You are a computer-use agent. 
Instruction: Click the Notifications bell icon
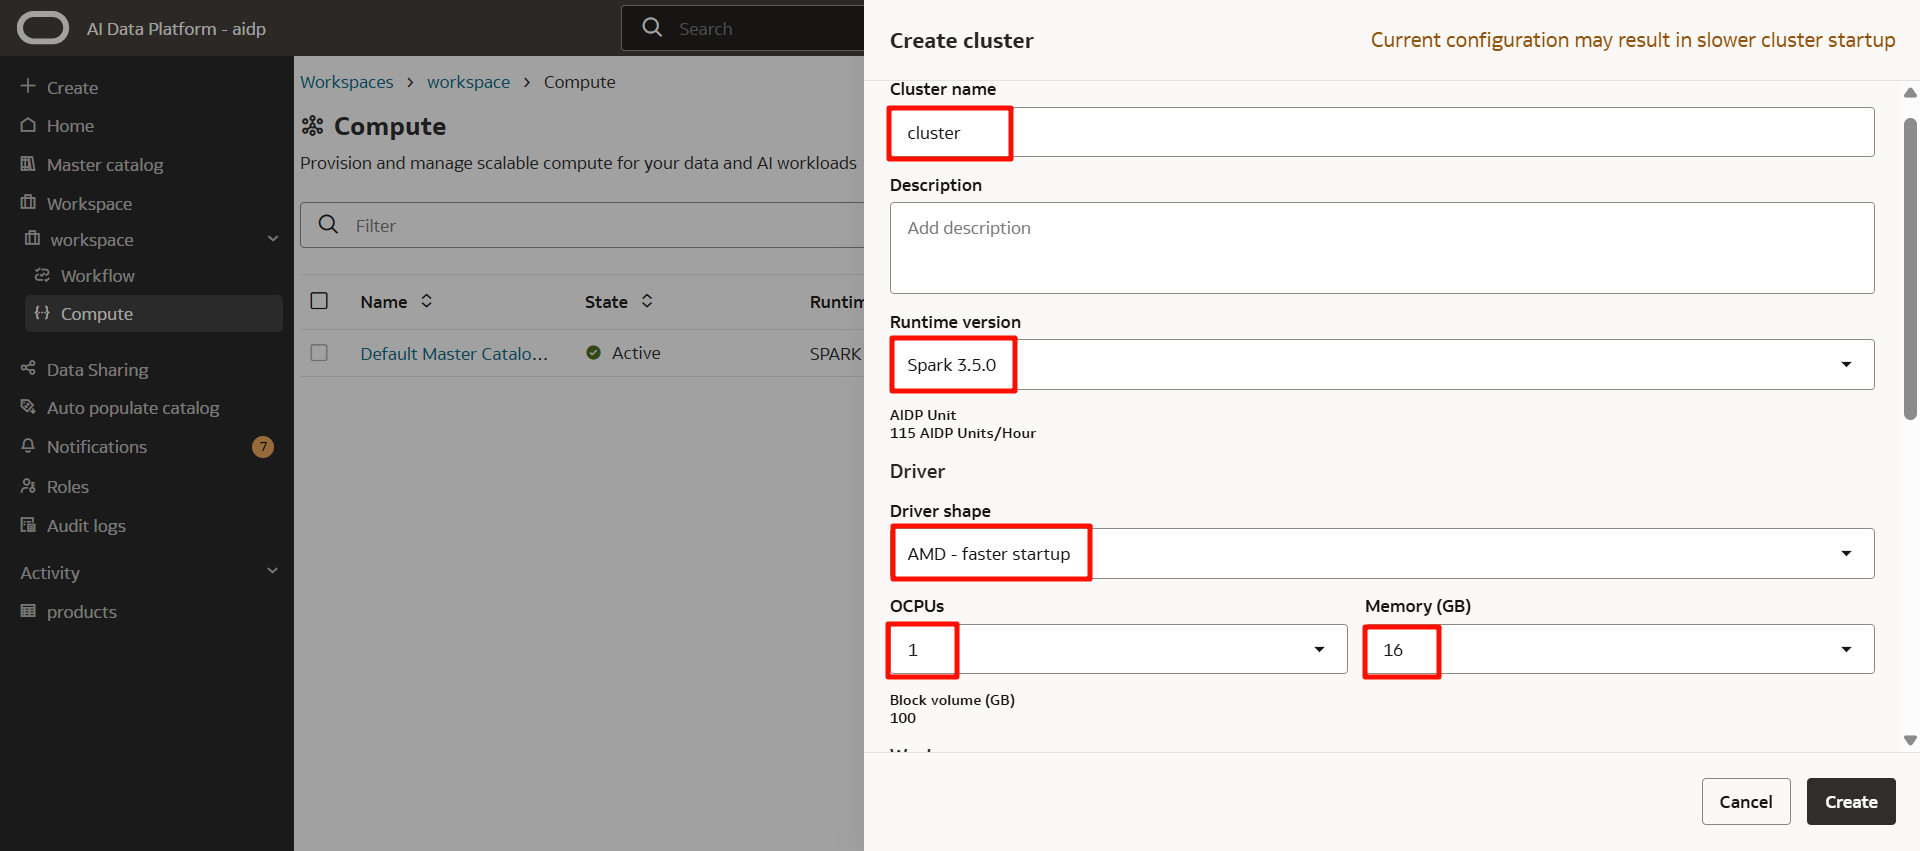pos(28,446)
